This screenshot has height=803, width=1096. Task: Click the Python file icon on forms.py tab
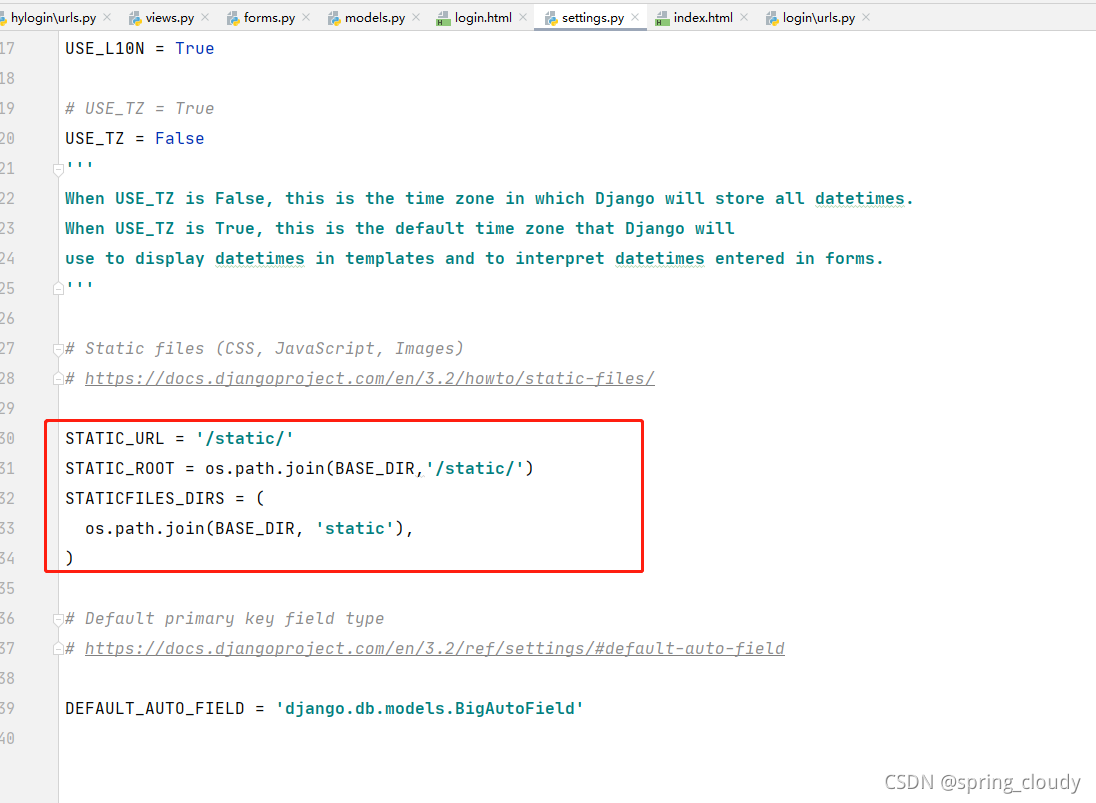[233, 18]
